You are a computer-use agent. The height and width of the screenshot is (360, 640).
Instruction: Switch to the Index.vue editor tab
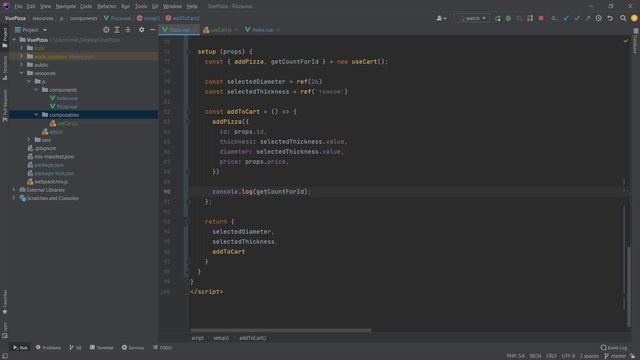point(262,30)
